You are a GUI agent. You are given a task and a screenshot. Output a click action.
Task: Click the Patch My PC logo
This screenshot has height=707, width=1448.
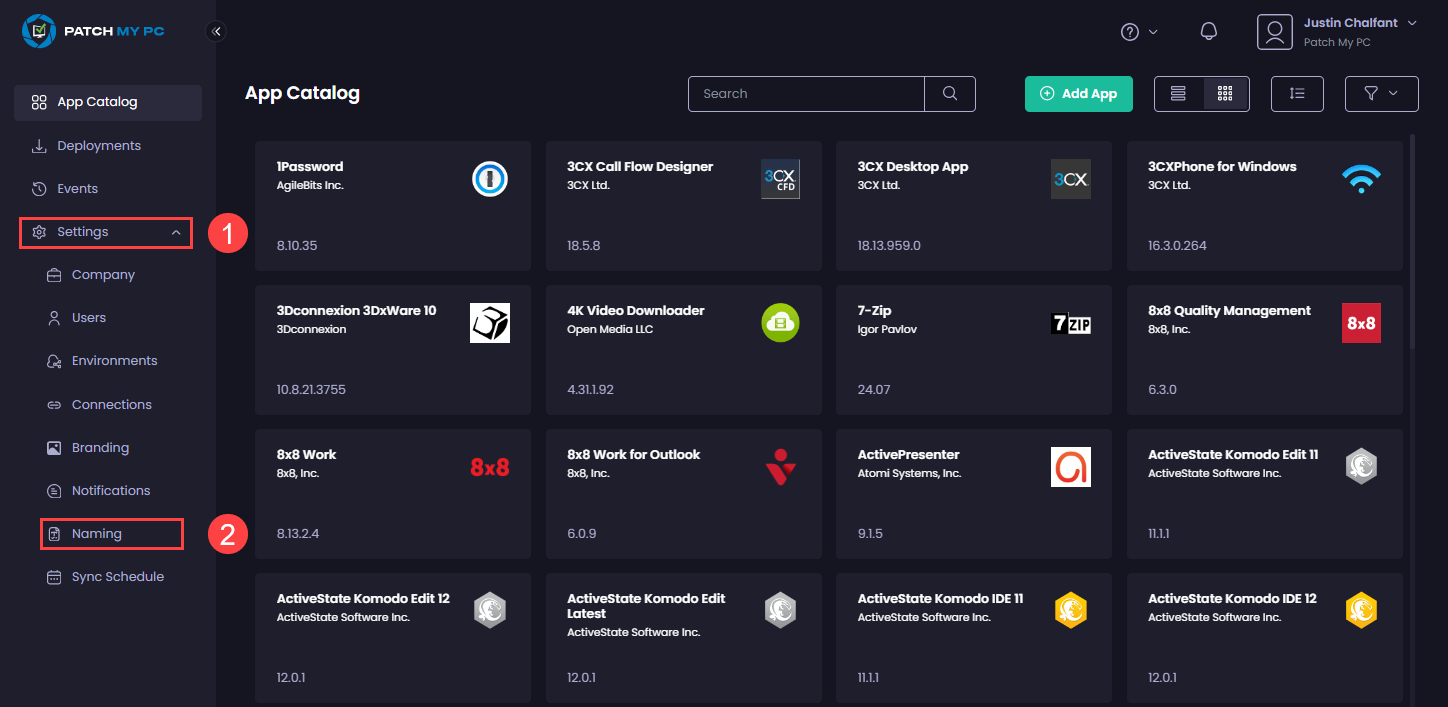click(x=93, y=31)
